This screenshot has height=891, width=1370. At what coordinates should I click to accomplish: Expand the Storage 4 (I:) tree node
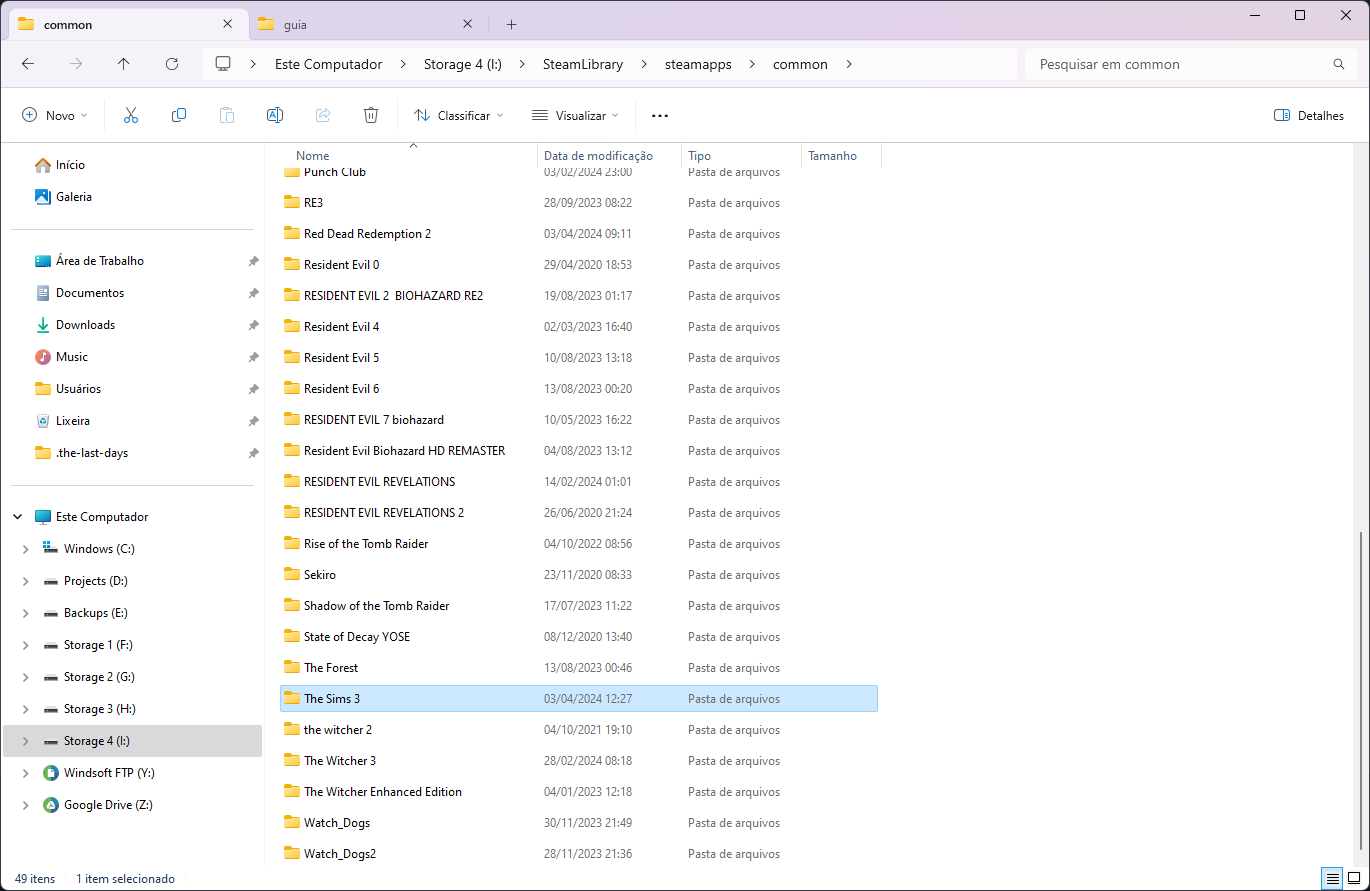click(x=26, y=741)
